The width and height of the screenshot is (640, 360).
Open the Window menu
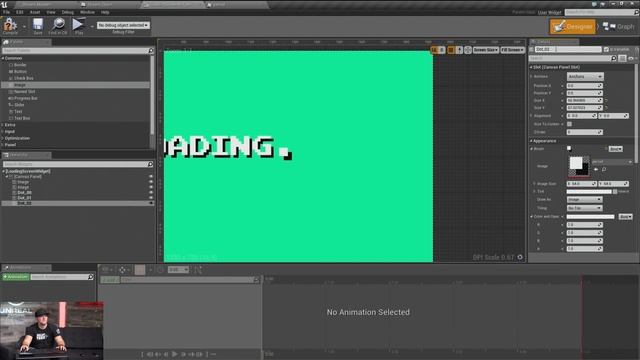(87, 12)
